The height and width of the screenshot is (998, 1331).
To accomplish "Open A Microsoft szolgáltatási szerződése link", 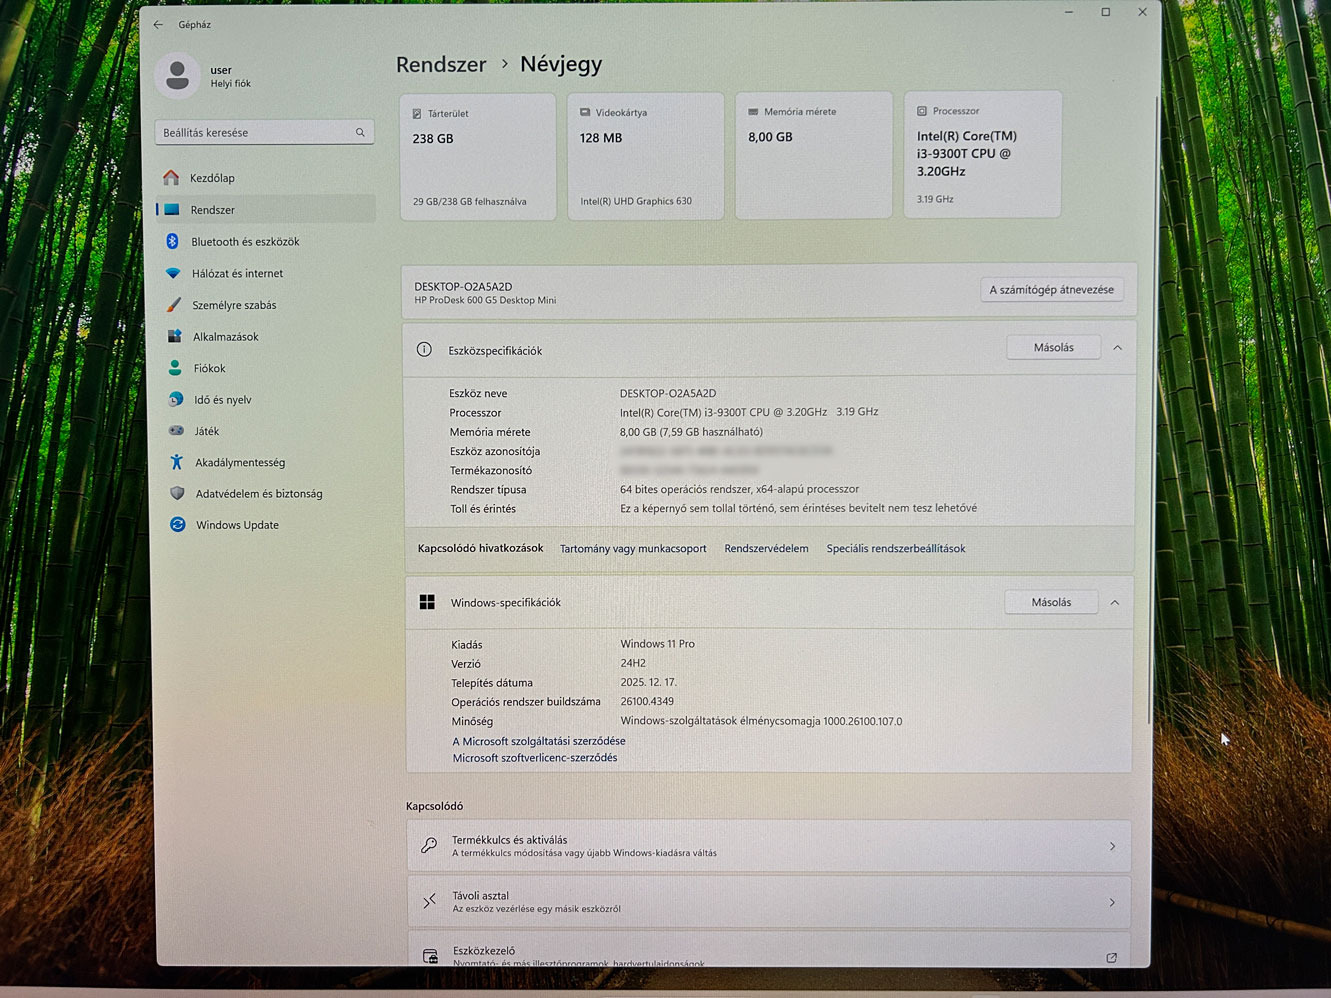I will tap(539, 741).
